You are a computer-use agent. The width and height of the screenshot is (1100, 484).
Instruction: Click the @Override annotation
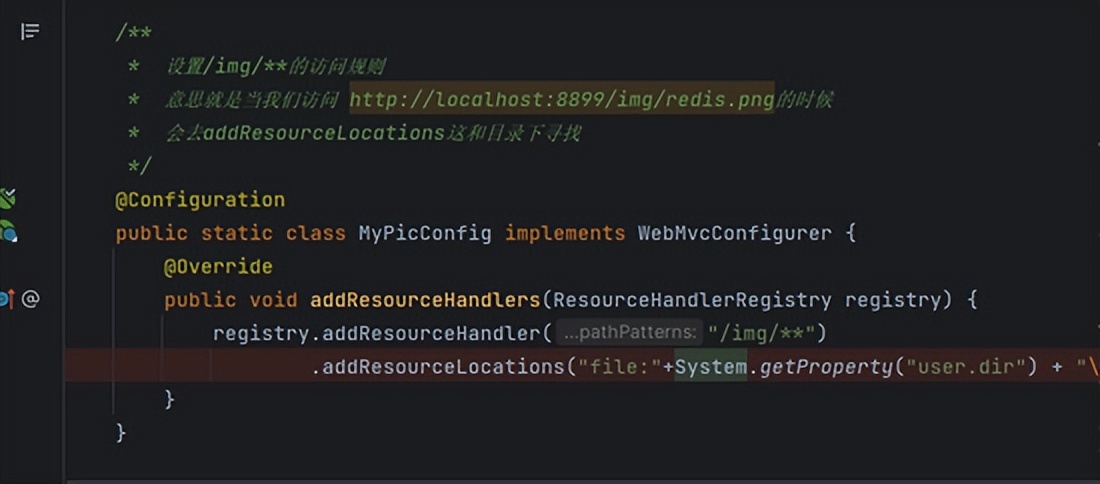pyautogui.click(x=218, y=267)
